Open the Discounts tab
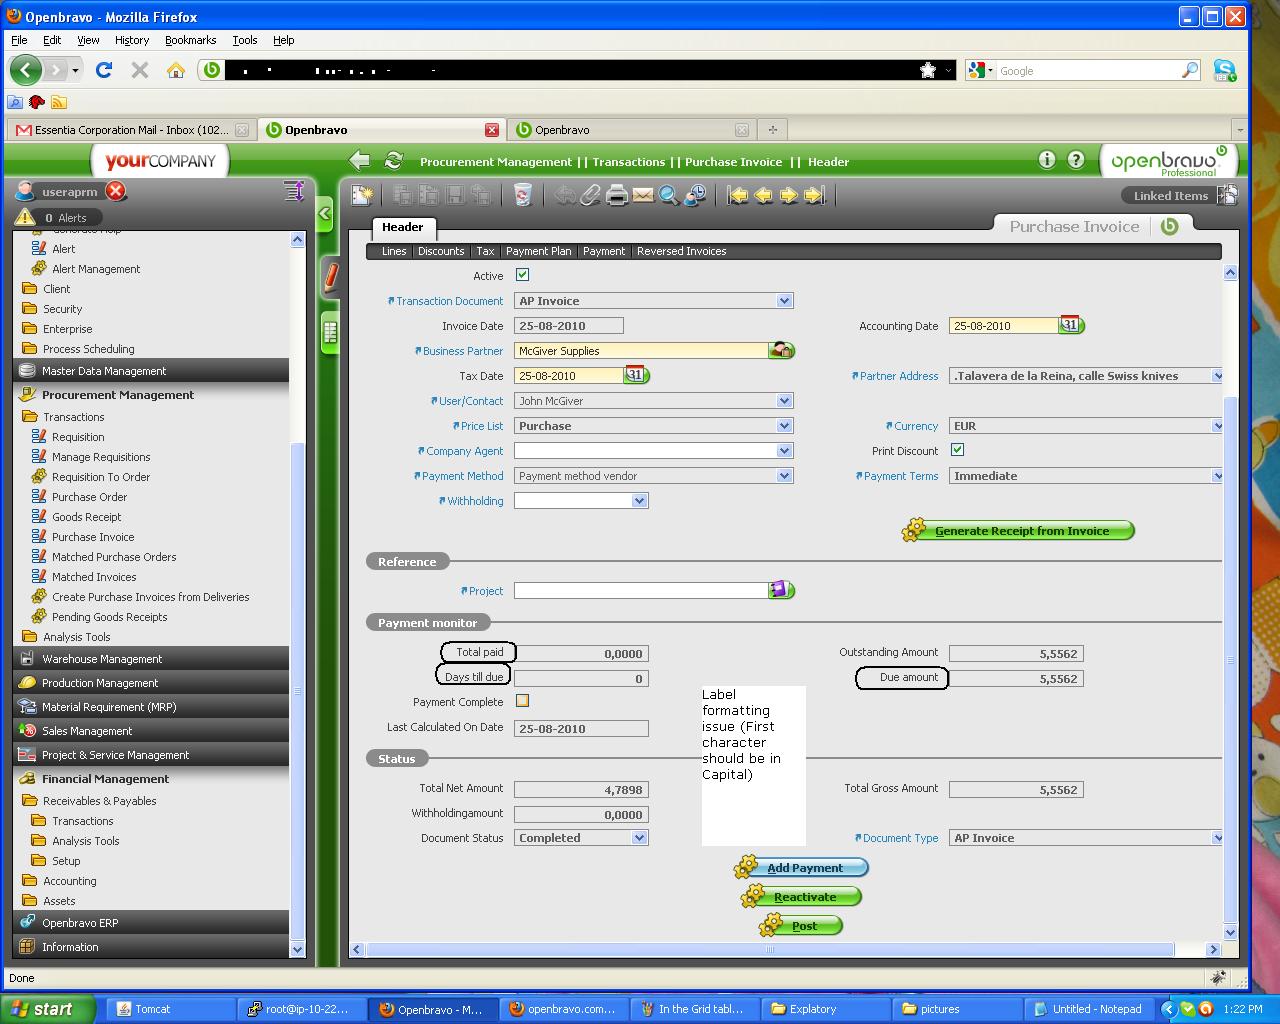The height and width of the screenshot is (1024, 1280). [441, 251]
